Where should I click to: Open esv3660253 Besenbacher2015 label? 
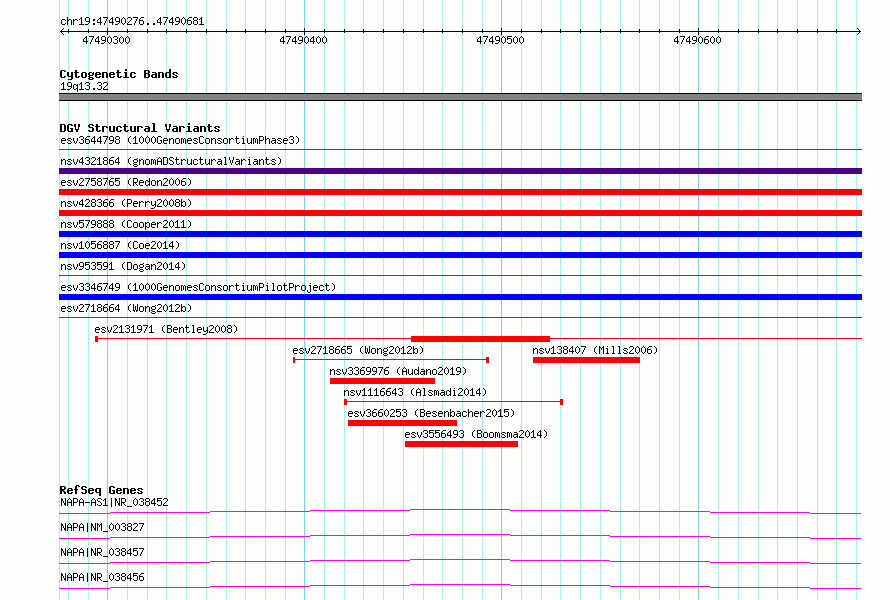(431, 413)
